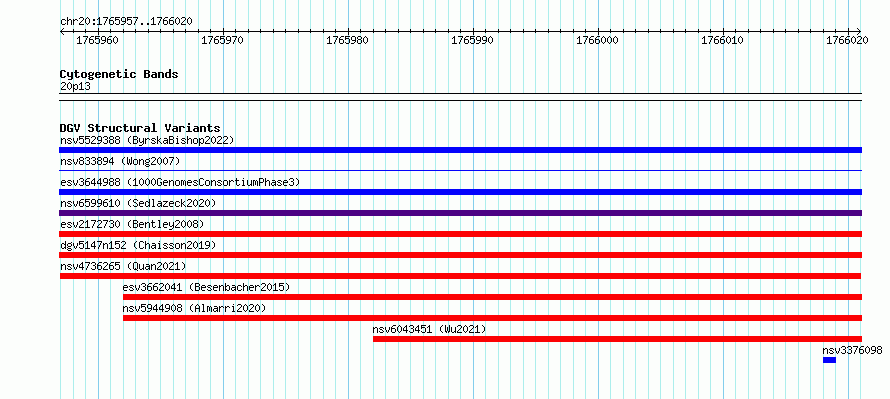Screen dimensions: 890x399
Task: Click the nsv5529388 (ByrskaBishop2022) label
Action: pyautogui.click(x=147, y=140)
